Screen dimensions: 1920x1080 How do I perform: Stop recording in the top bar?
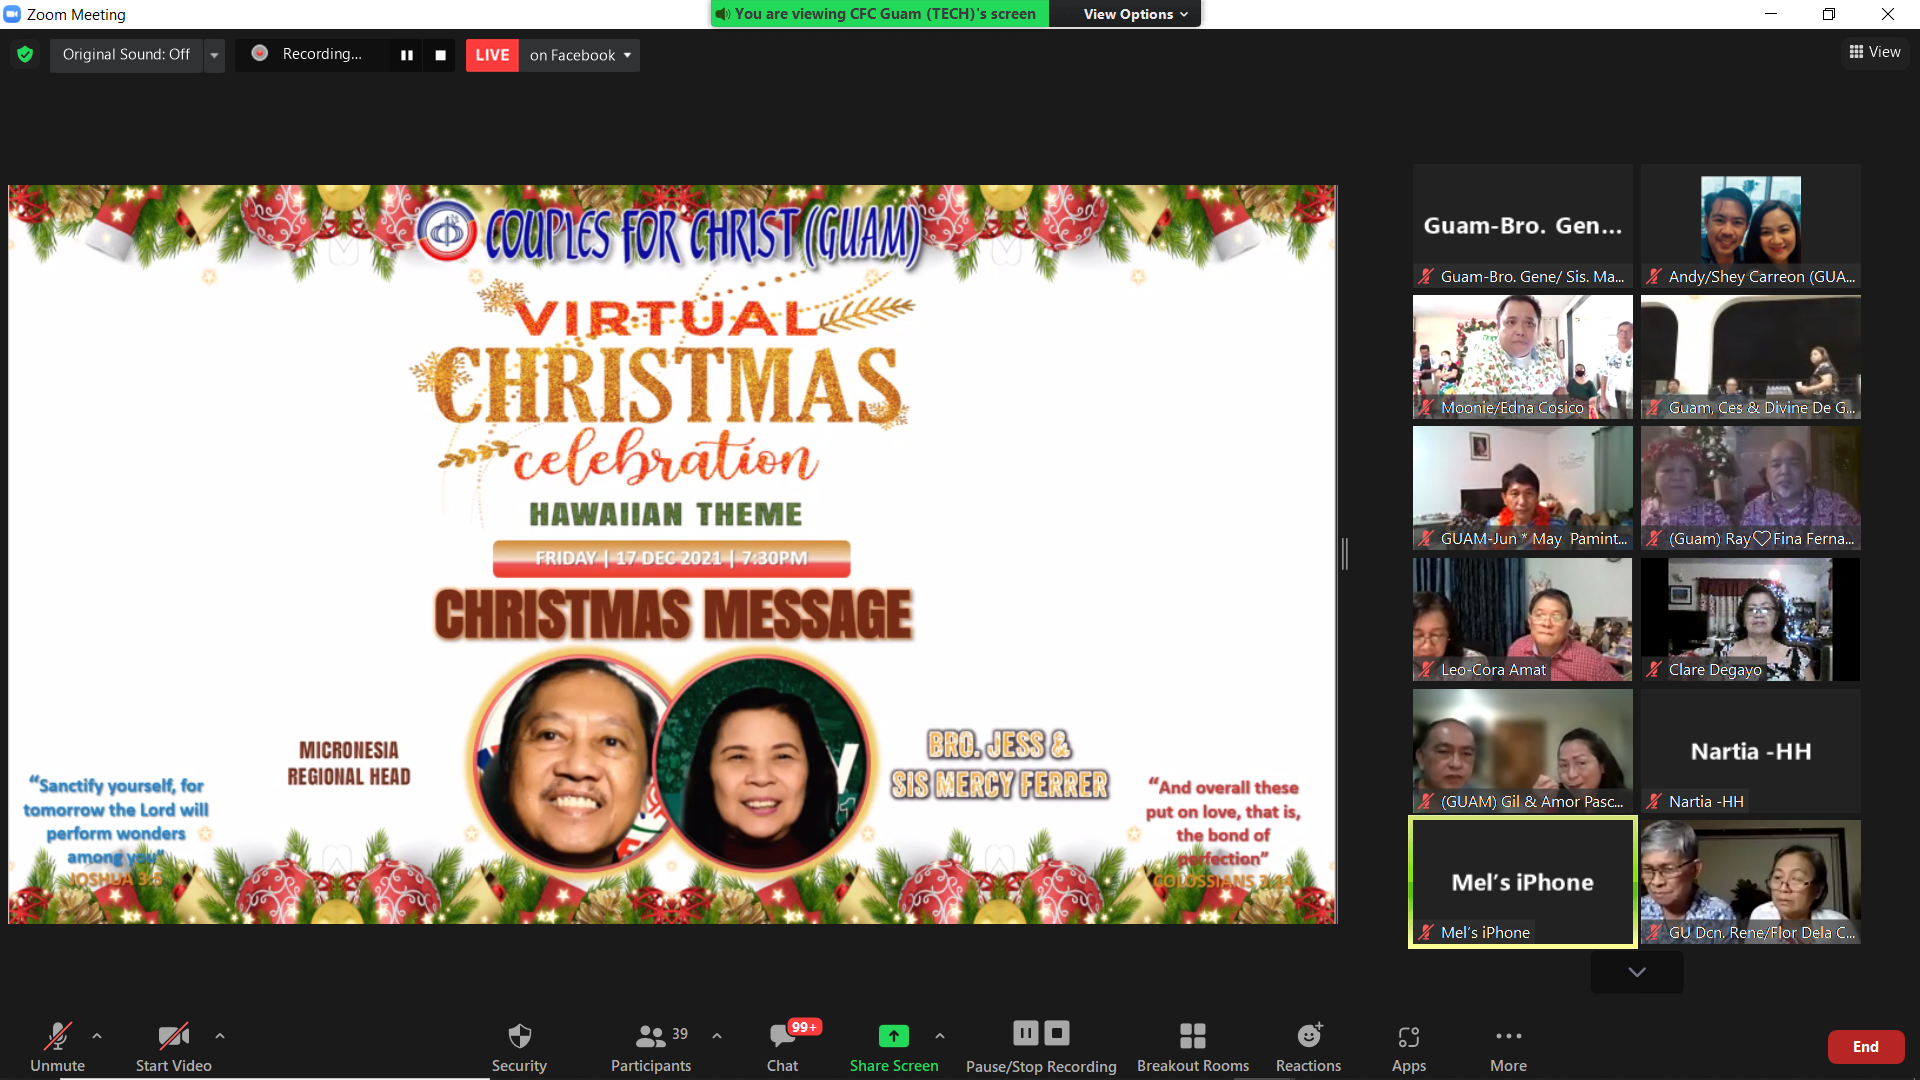(440, 55)
